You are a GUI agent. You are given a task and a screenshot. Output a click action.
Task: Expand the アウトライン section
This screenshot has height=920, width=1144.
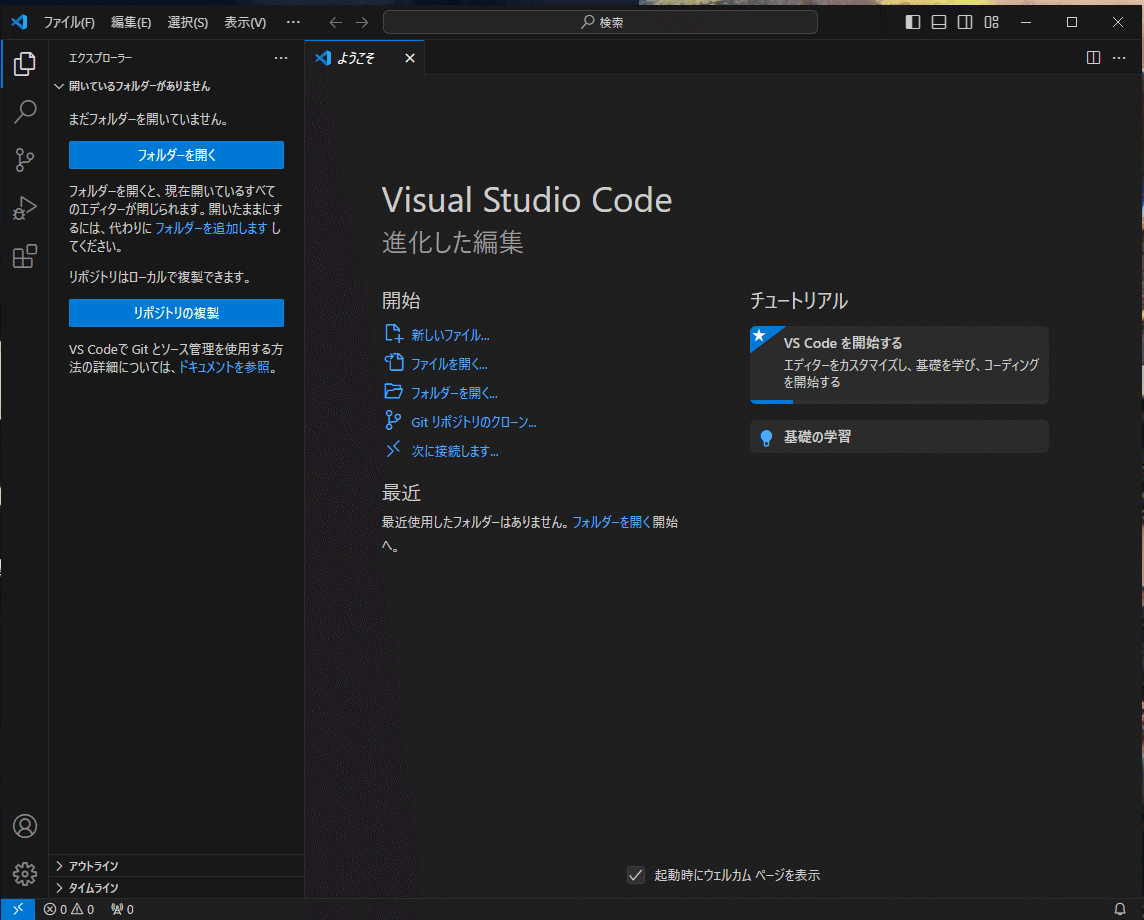pos(176,865)
